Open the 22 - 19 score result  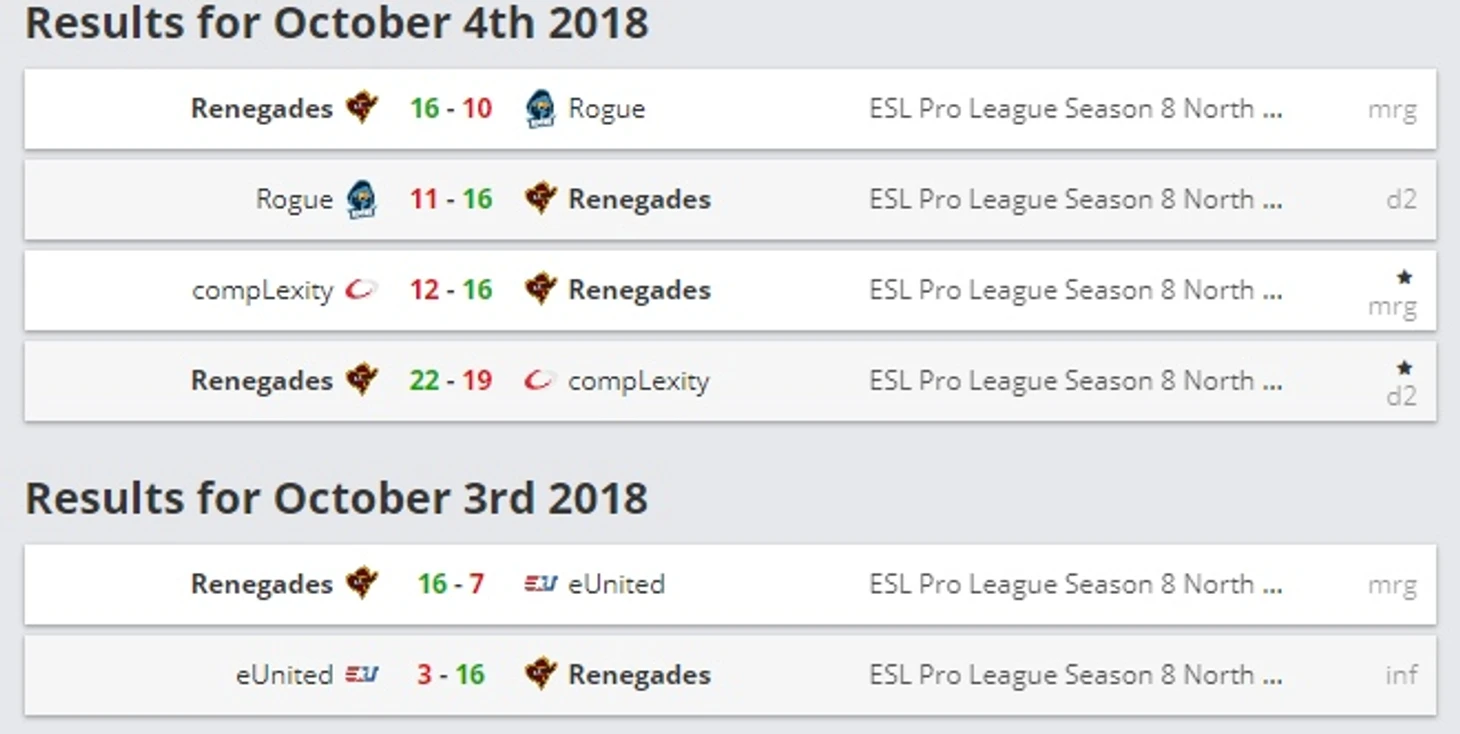[451, 381]
